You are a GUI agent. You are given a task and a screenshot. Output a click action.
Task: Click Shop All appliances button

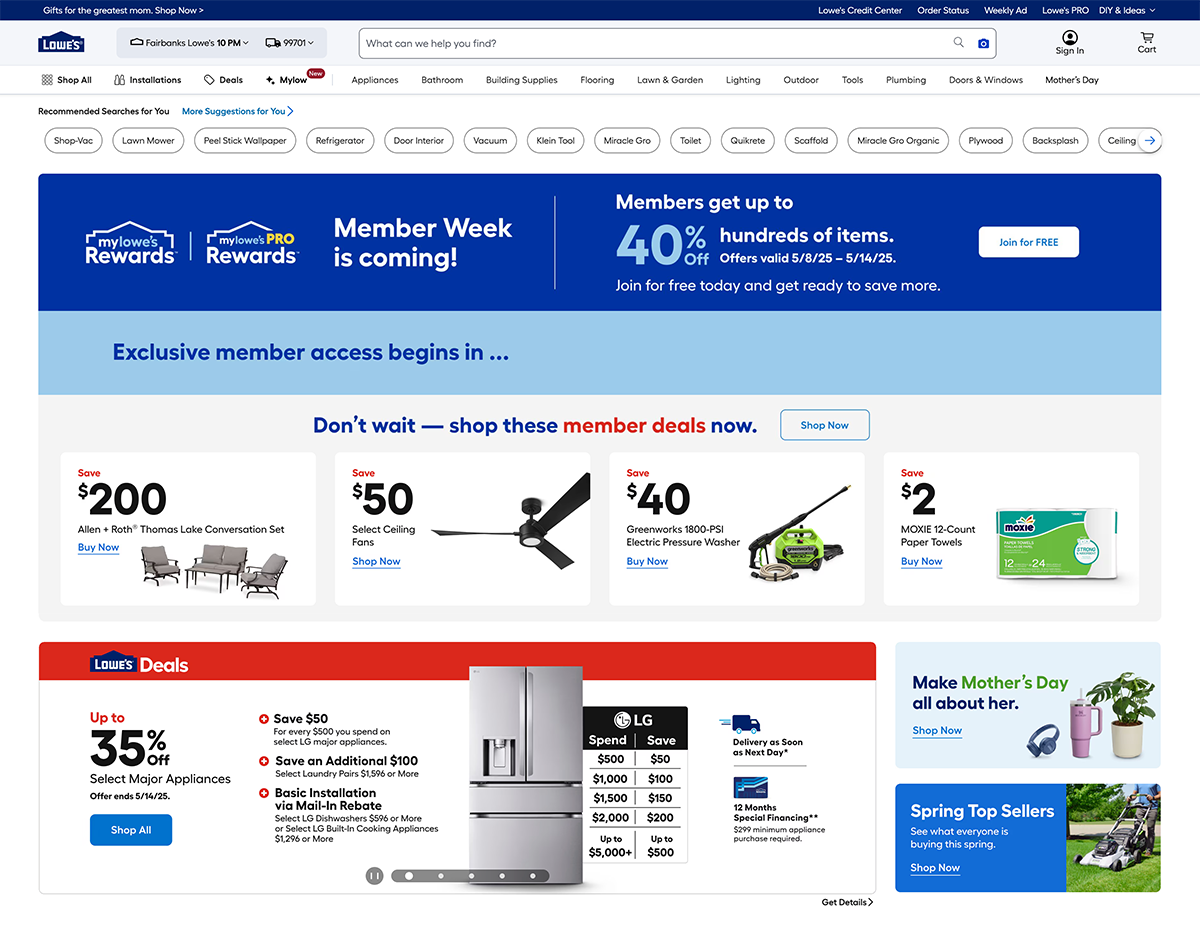pyautogui.click(x=131, y=830)
